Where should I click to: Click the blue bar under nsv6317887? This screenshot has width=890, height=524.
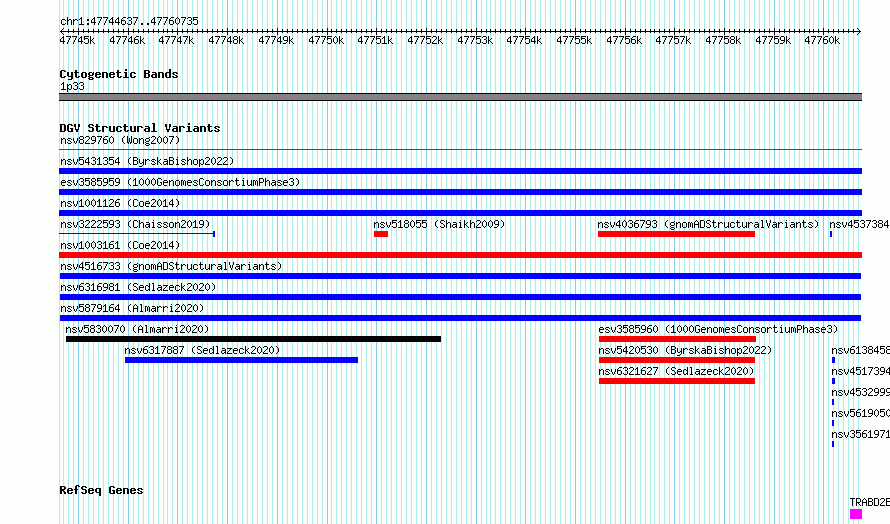[x=241, y=360]
